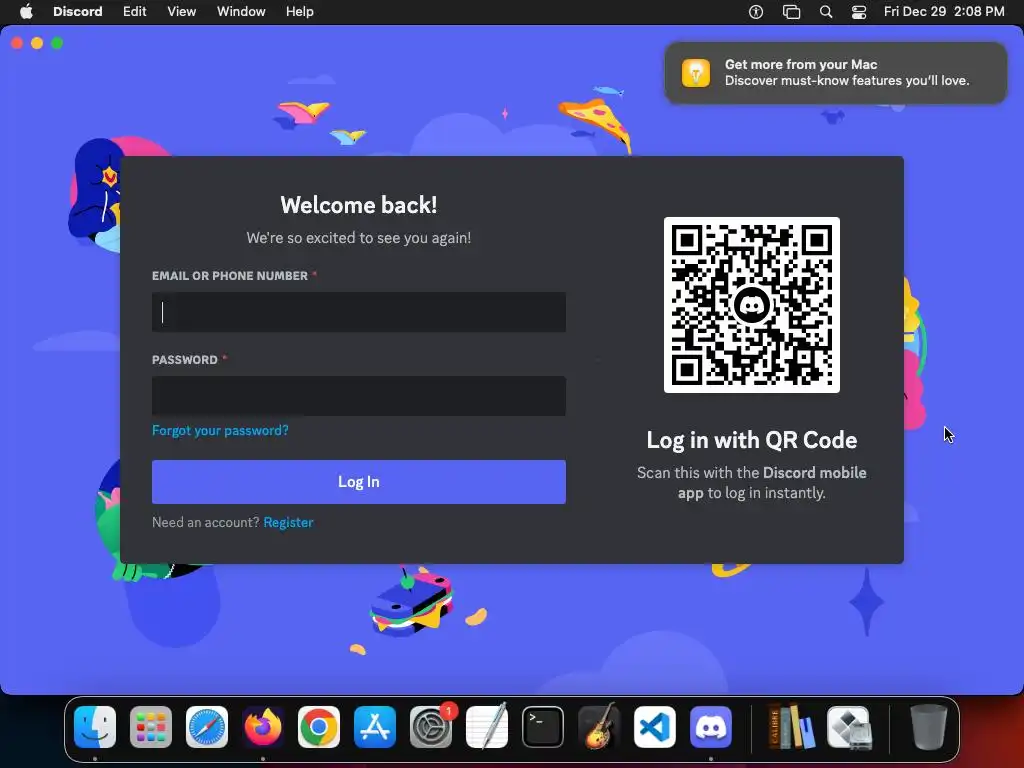1024x768 pixels.
Task: Launch GarageBand from the dock
Action: (x=599, y=726)
